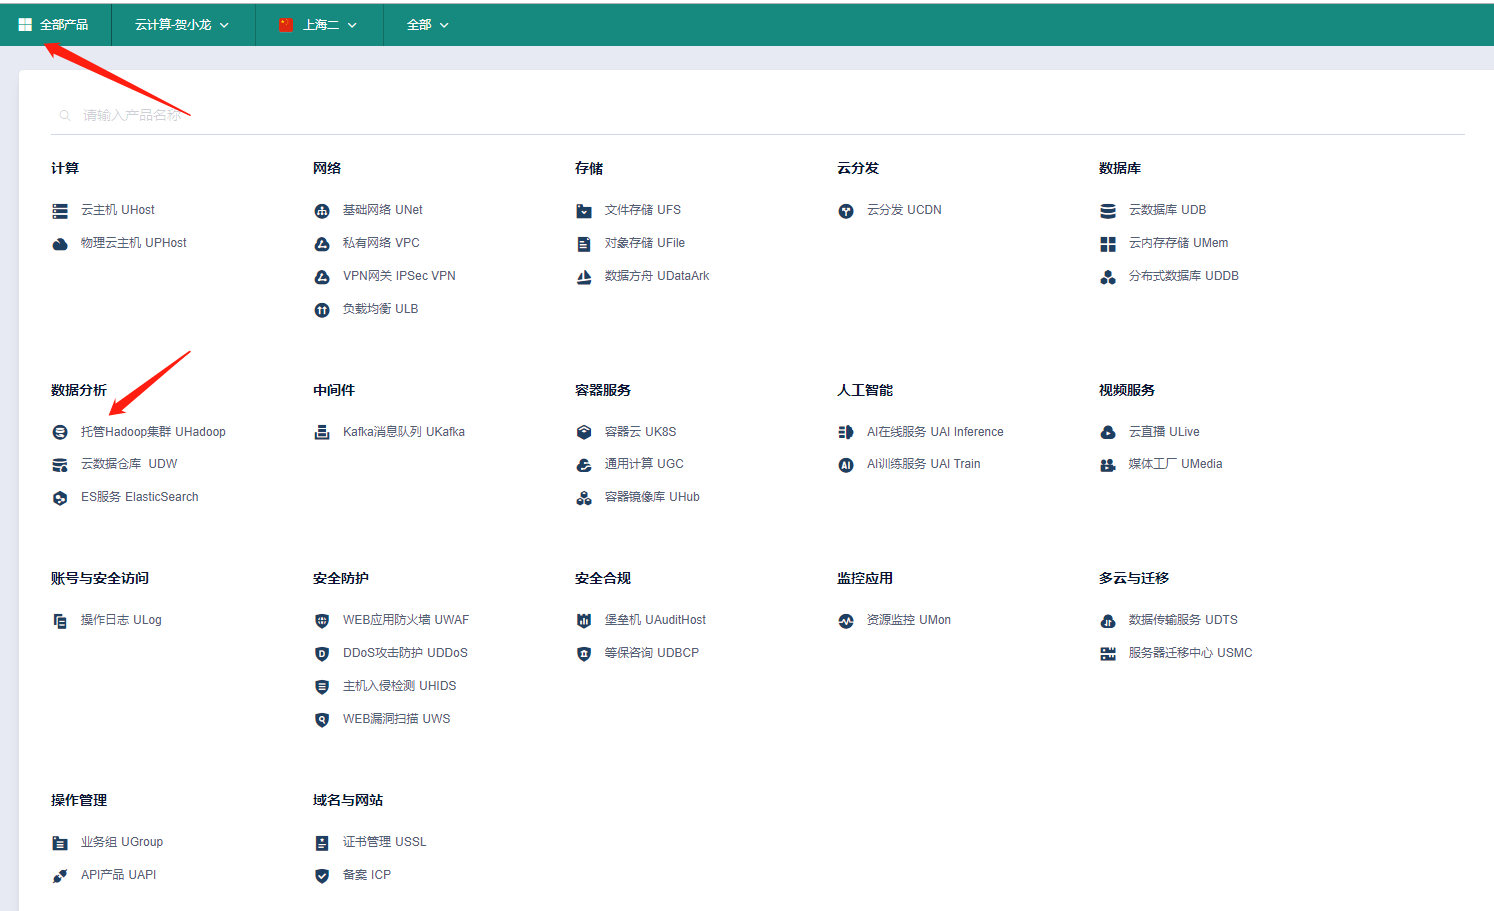Click the 云直播 ULive icon
Screen dimensions: 1494x911
[1108, 432]
